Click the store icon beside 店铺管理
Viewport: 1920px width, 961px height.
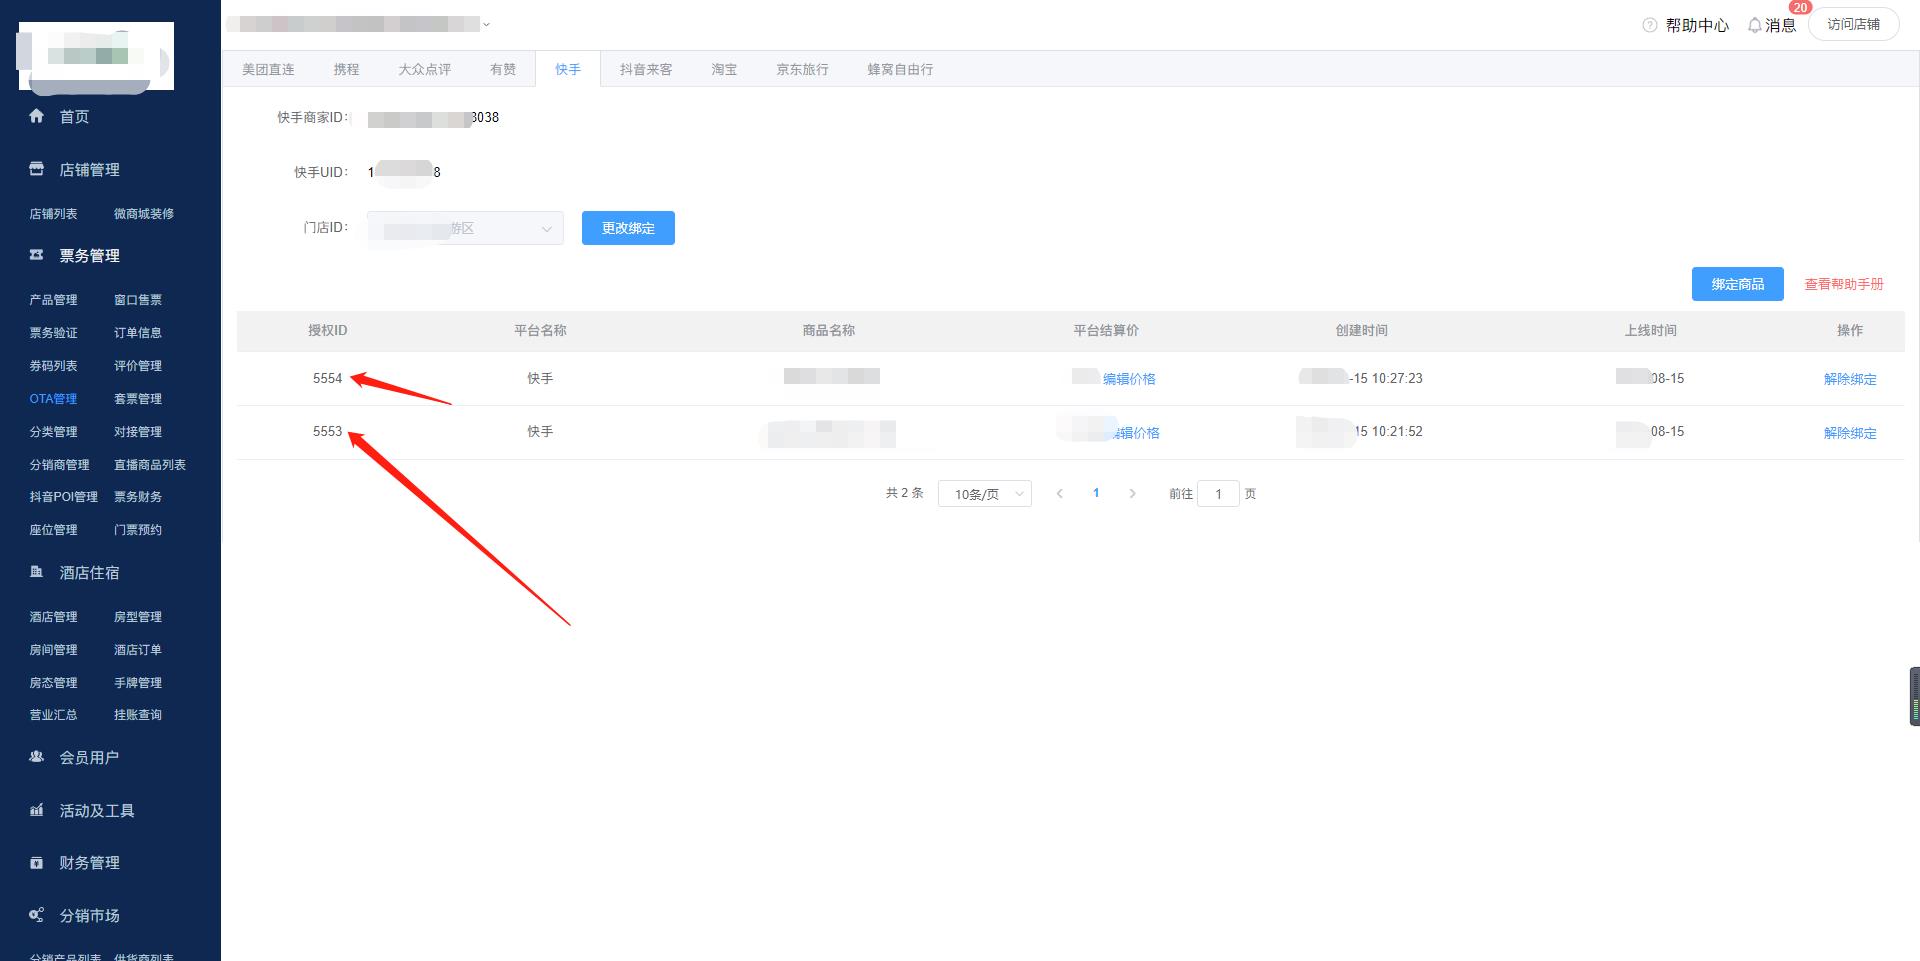37,169
